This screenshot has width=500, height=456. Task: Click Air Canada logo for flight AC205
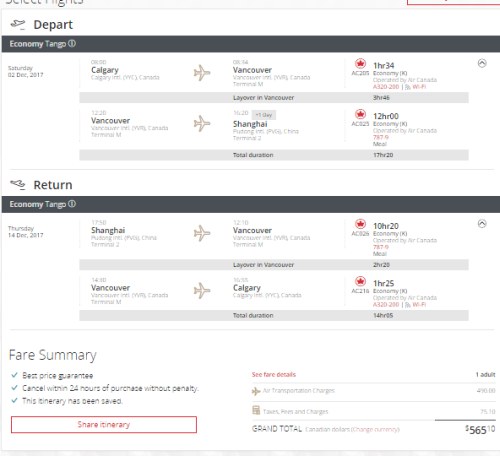coord(360,63)
